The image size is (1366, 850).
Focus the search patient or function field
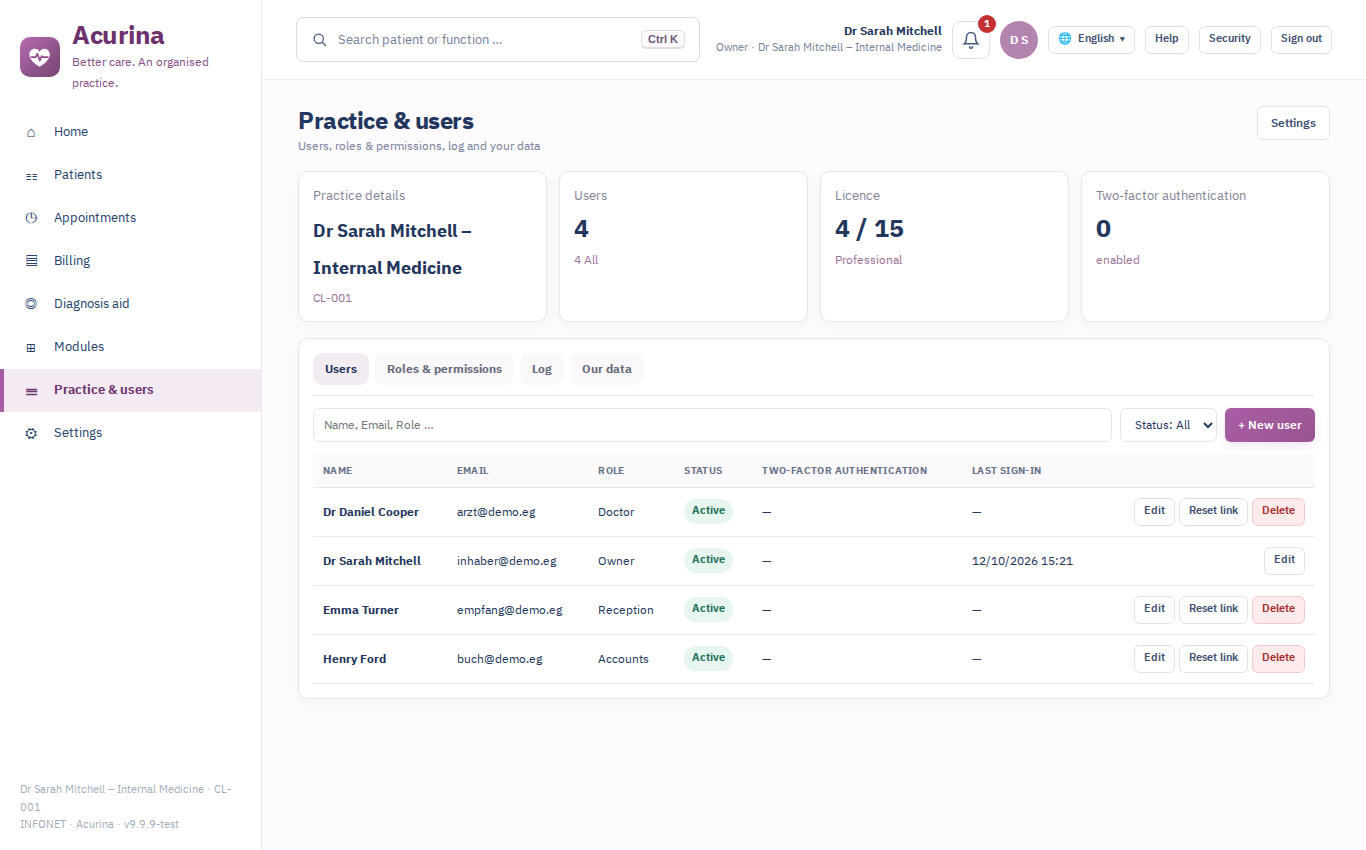tap(498, 40)
